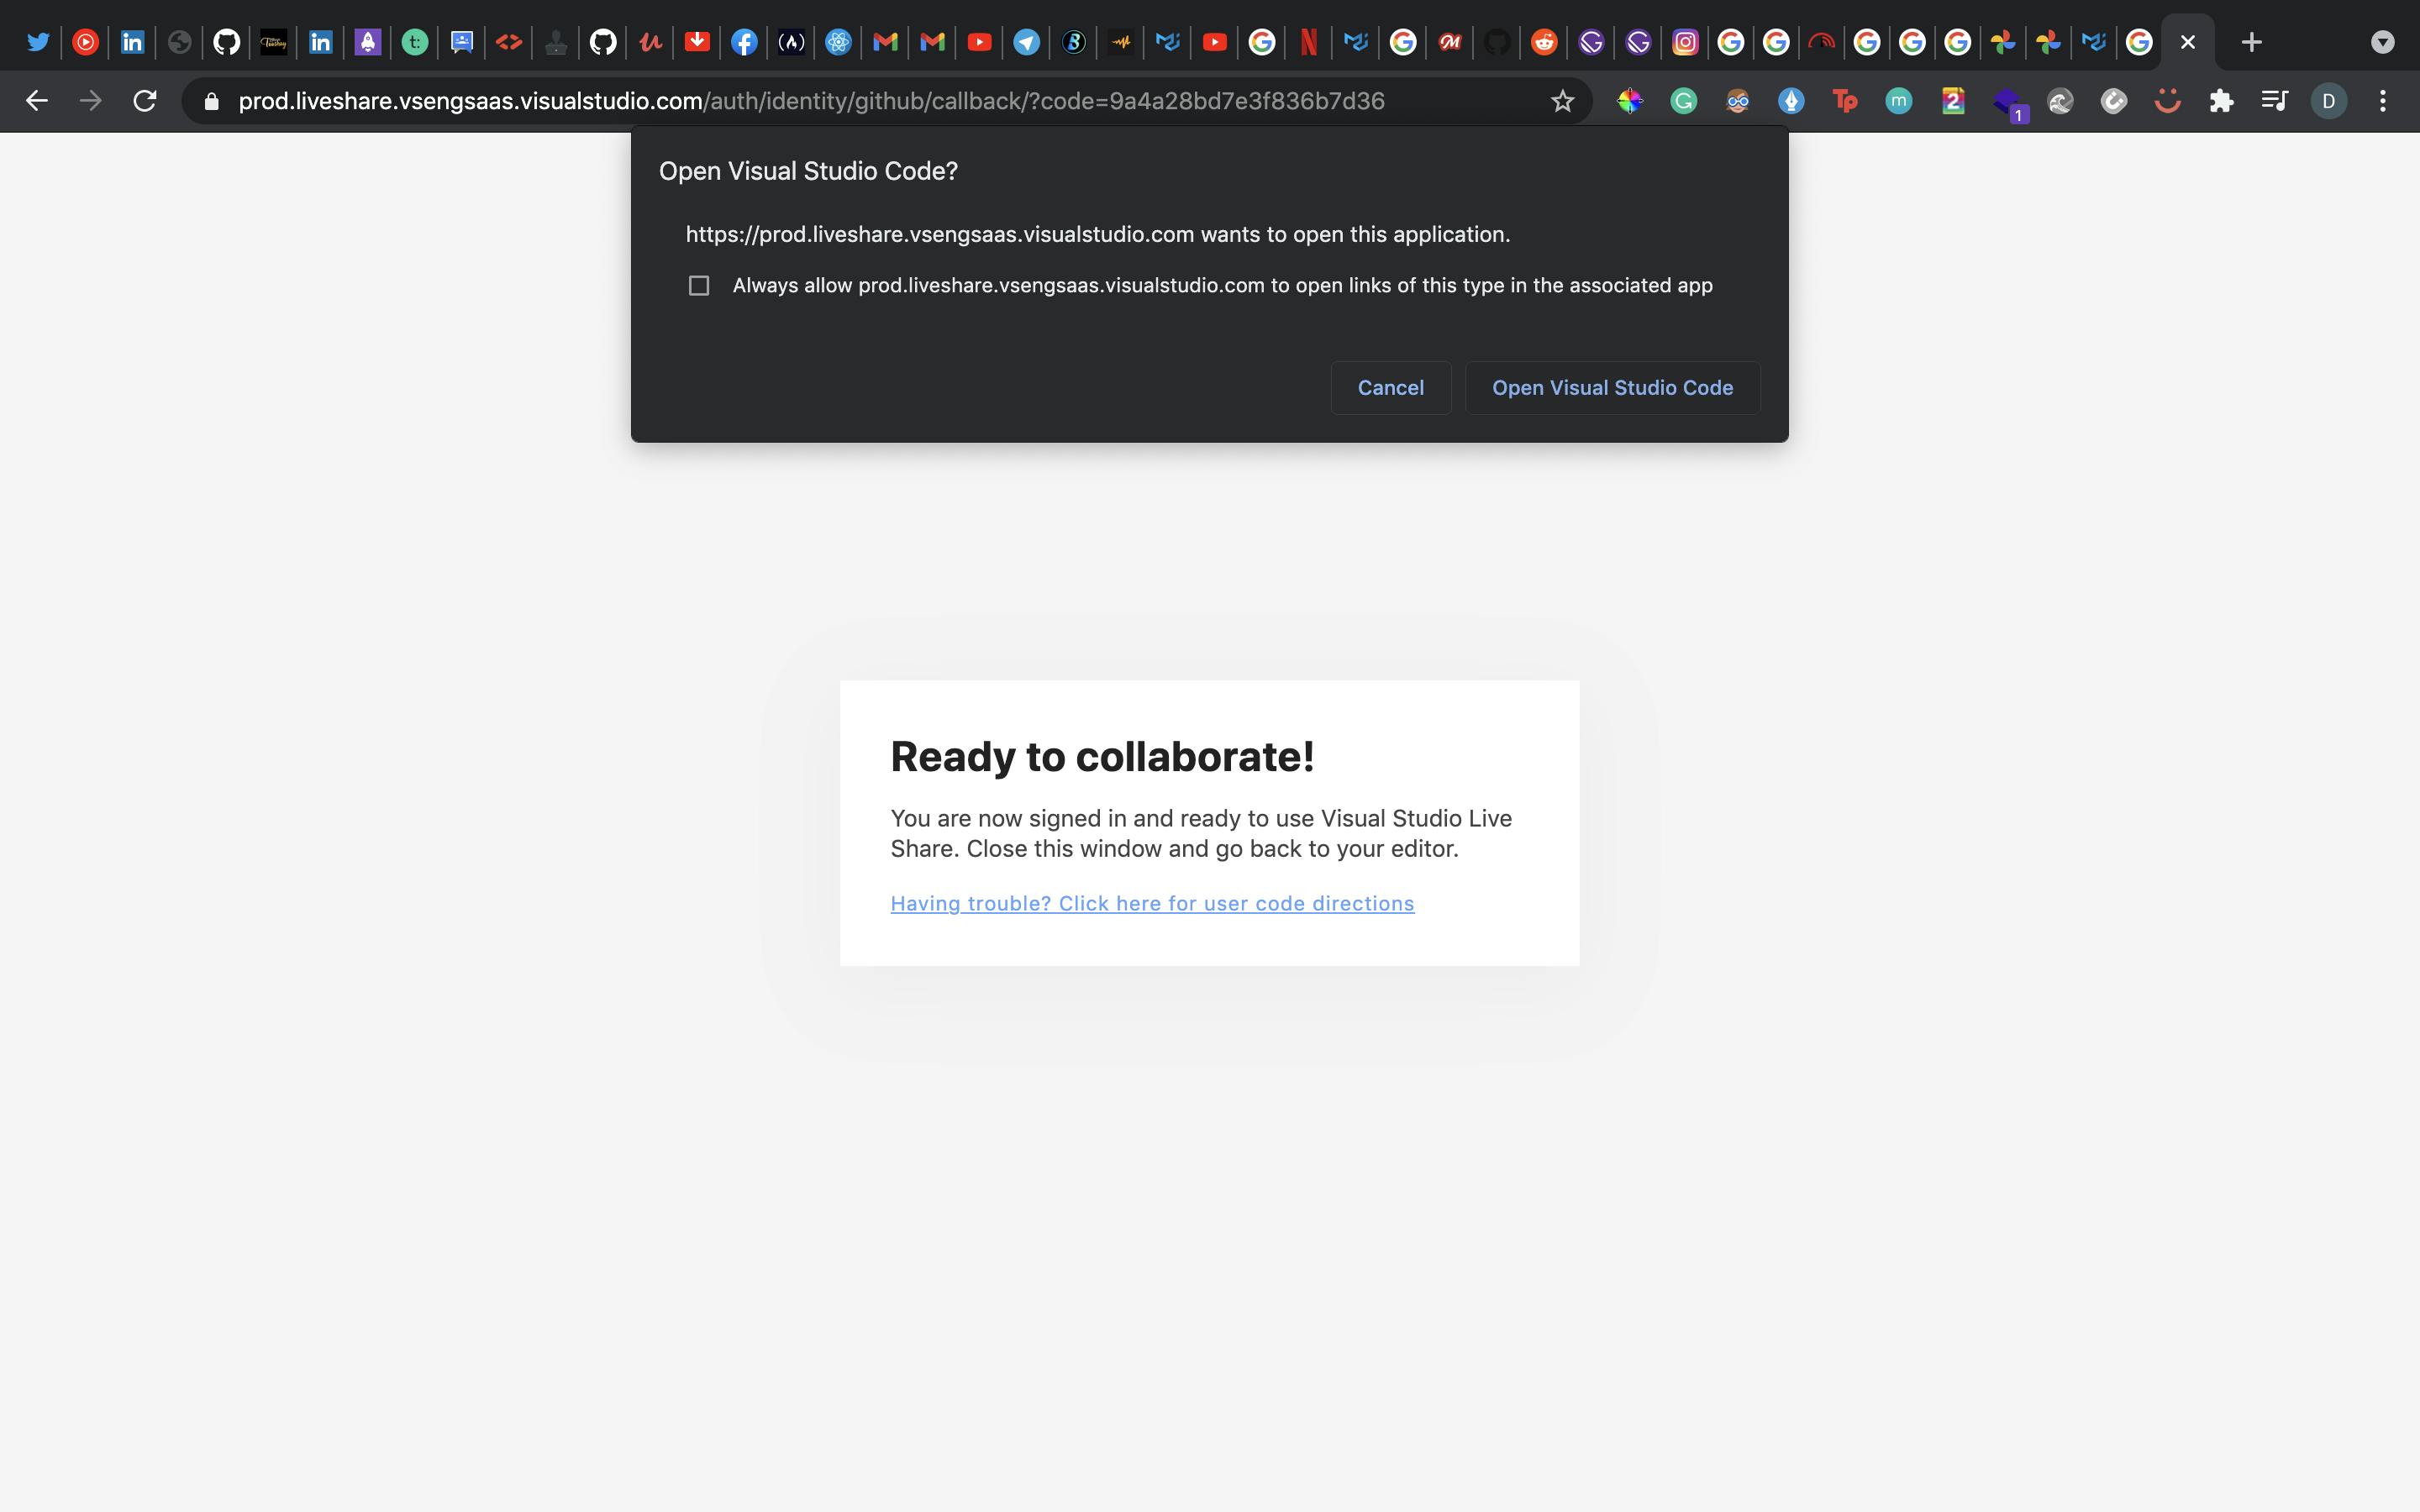Open the green 't' circle tab
This screenshot has width=2420, height=1512.
414,42
